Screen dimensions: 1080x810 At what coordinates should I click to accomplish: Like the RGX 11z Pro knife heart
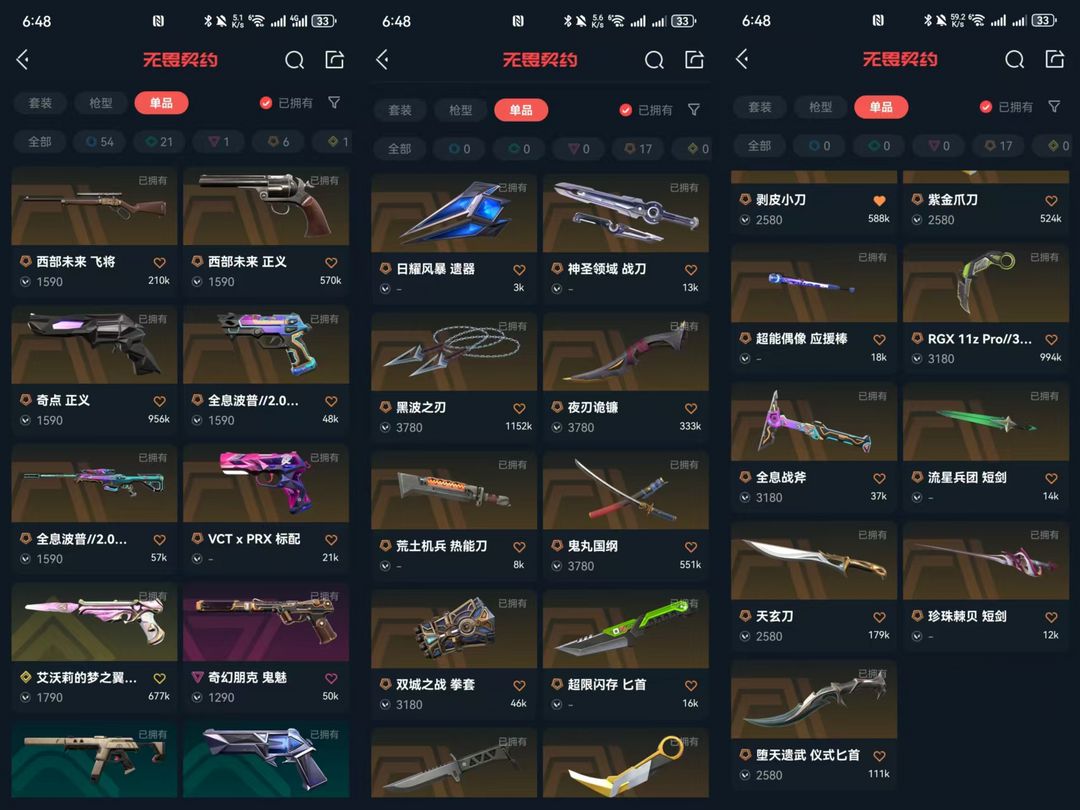coord(1051,340)
